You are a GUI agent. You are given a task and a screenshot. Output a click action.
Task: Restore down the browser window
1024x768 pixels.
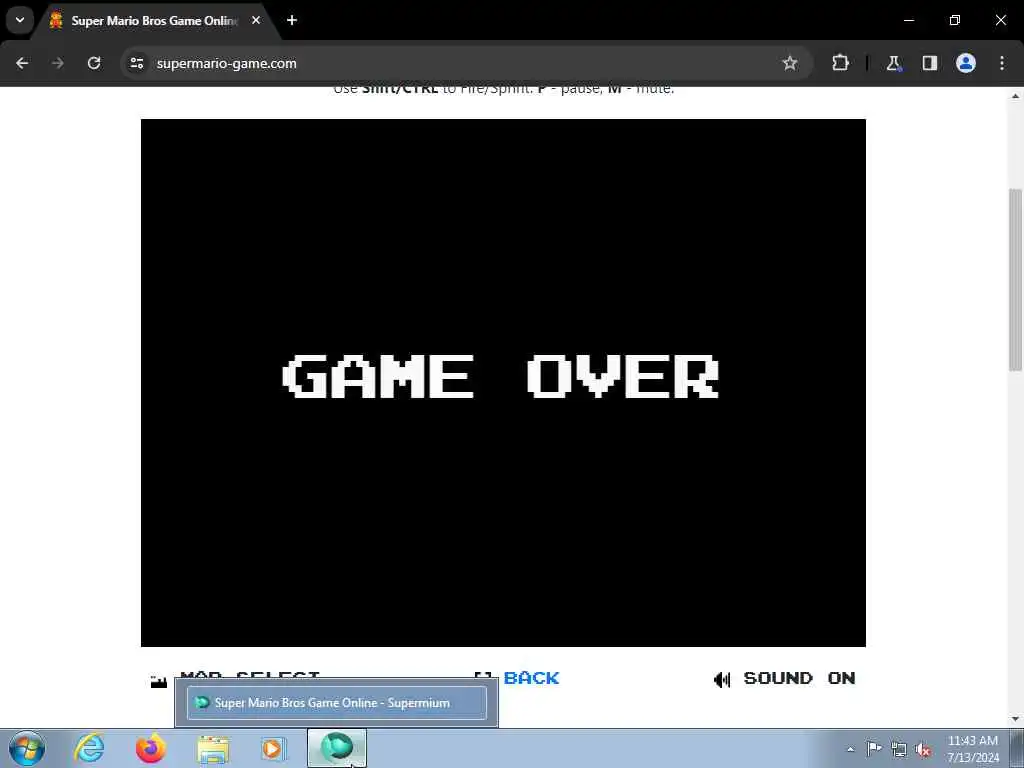[x=955, y=20]
